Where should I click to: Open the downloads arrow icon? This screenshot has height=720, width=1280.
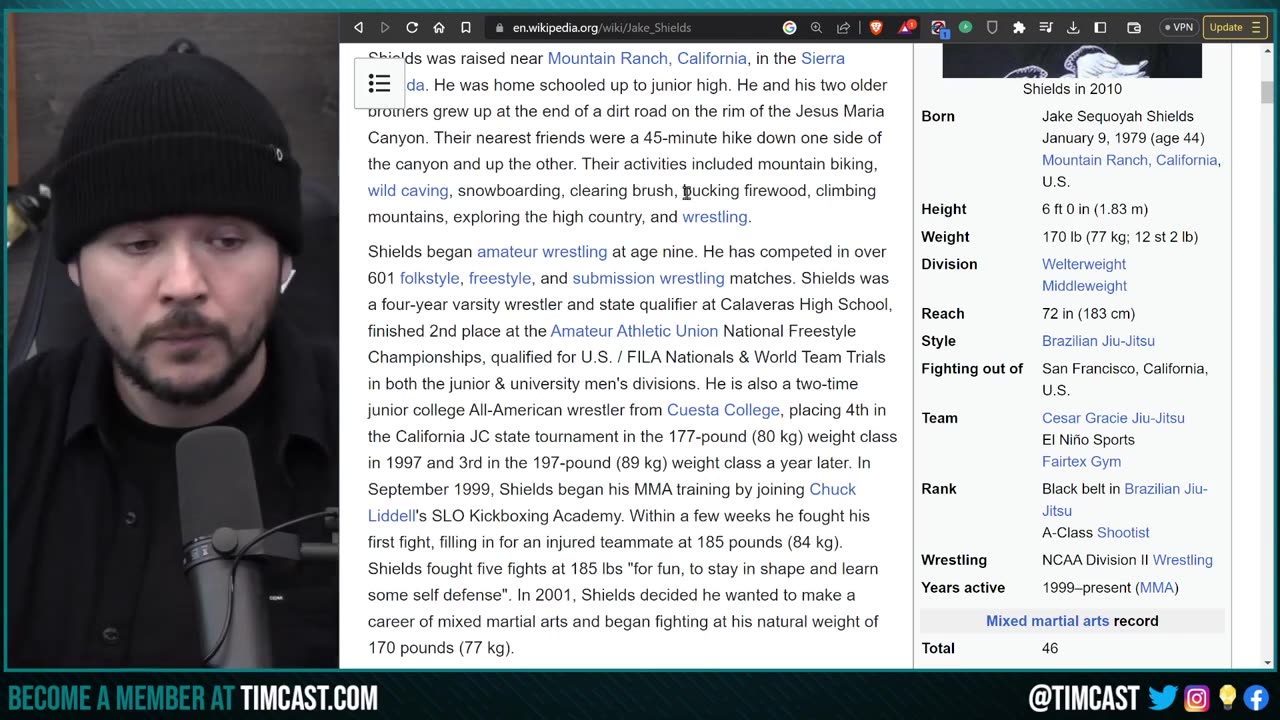pyautogui.click(x=1073, y=28)
